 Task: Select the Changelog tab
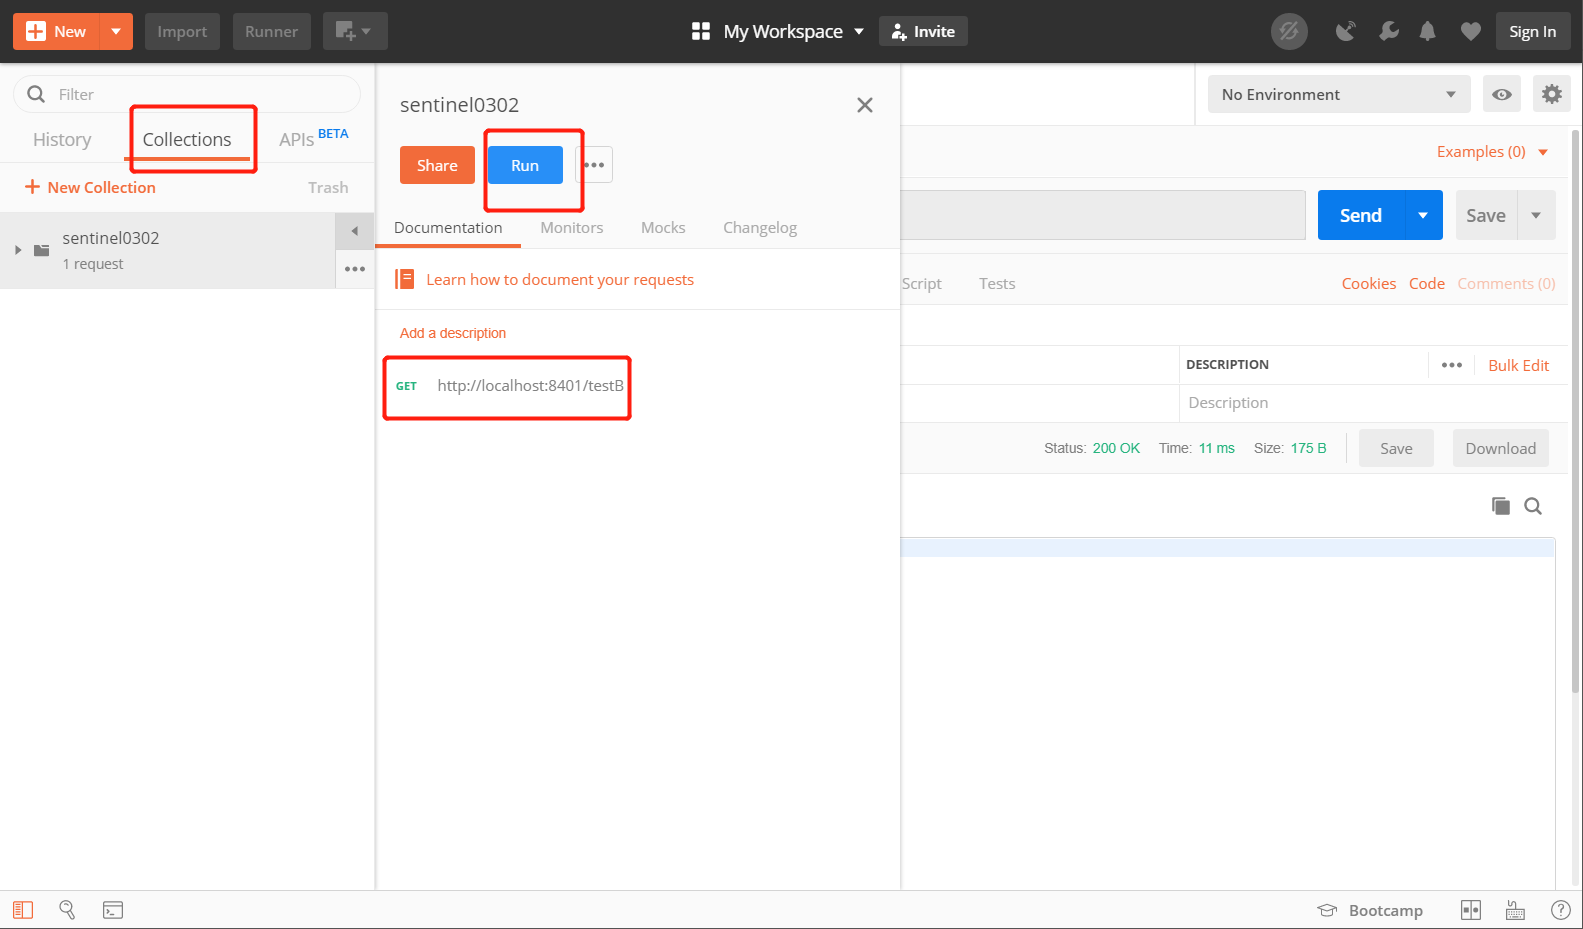pos(760,227)
